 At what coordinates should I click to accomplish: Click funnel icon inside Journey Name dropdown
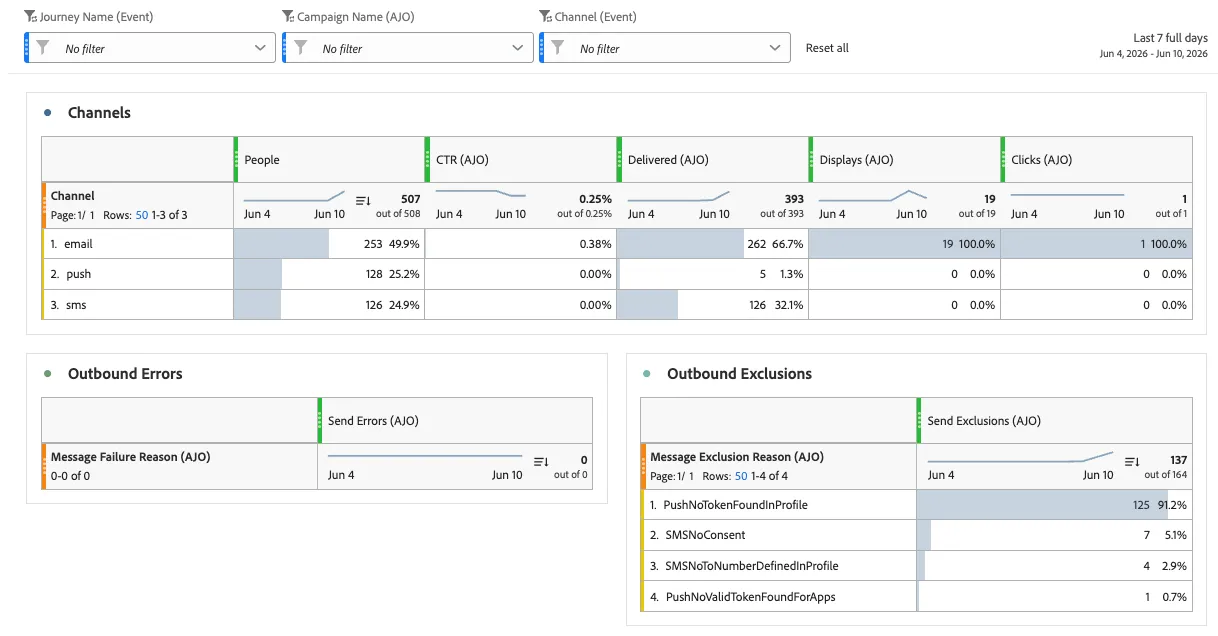[x=42, y=48]
